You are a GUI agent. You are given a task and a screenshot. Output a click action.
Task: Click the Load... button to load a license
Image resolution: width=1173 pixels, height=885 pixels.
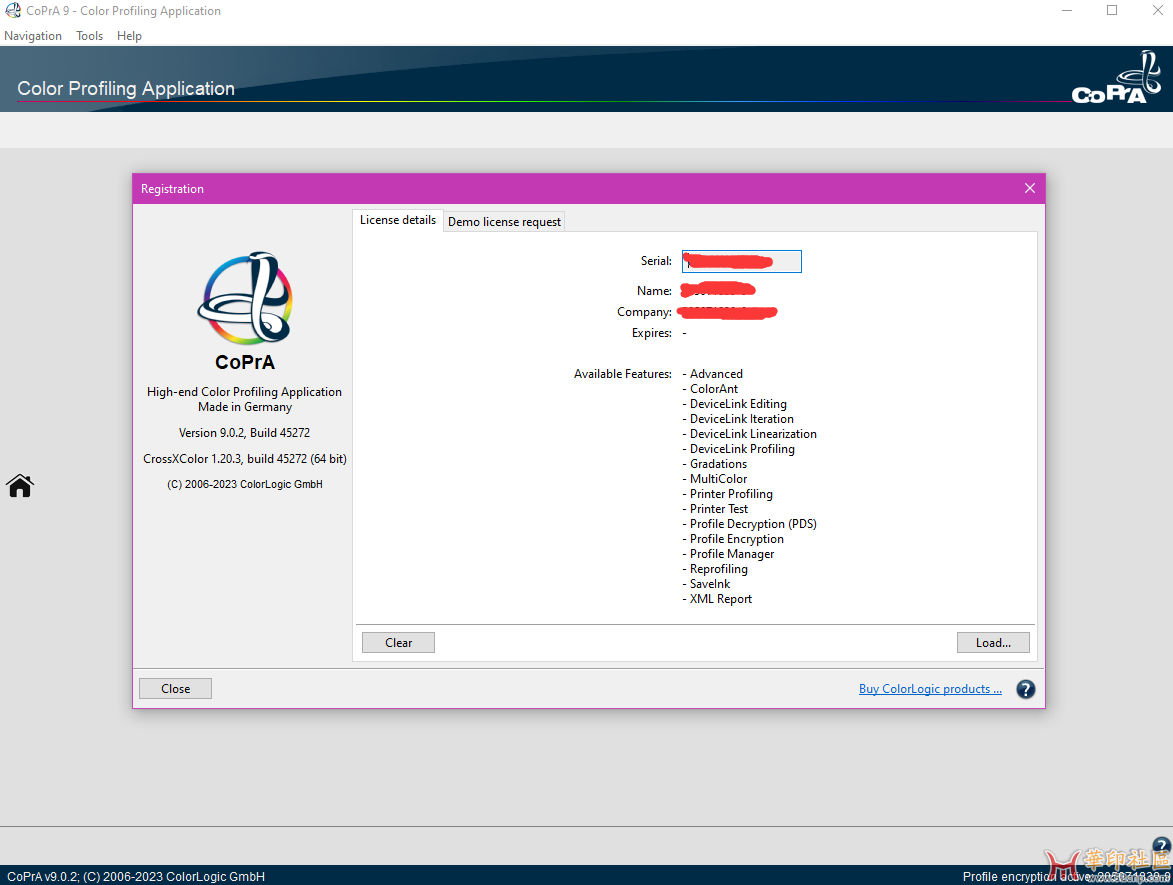click(992, 643)
